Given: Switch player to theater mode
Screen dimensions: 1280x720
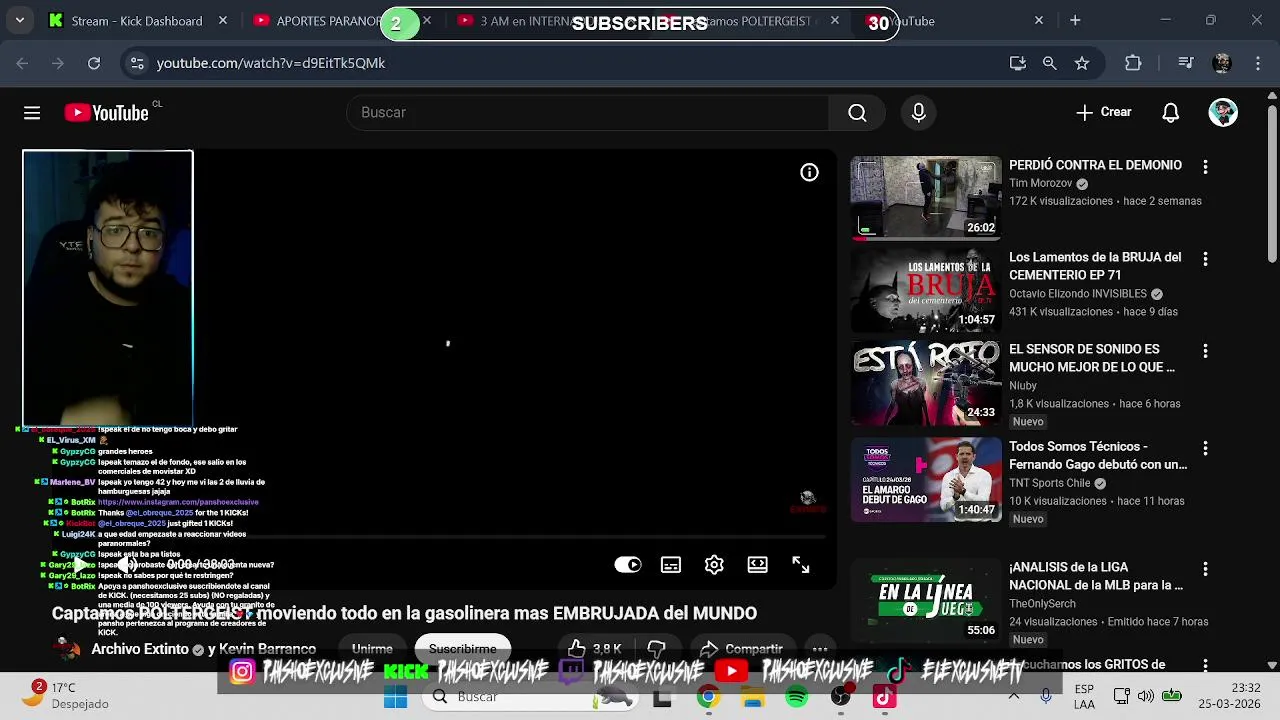Looking at the screenshot, I should click(x=757, y=565).
